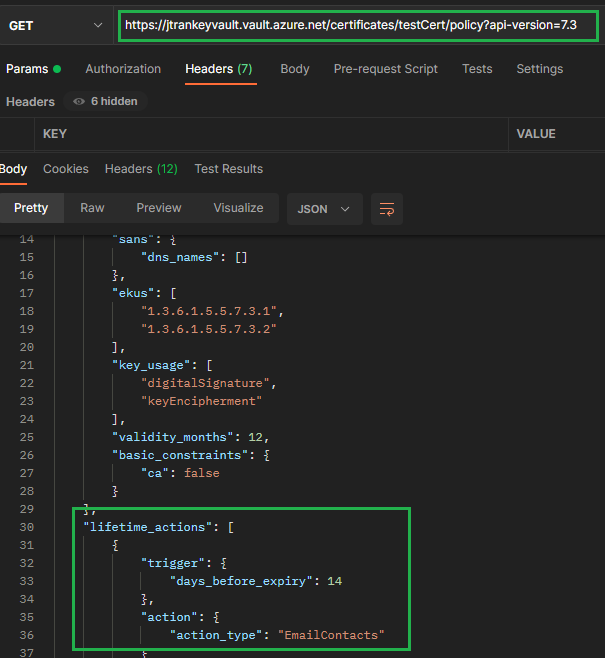Click line number 25 in gutter
This screenshot has height=658, width=605.
[x=26, y=437]
